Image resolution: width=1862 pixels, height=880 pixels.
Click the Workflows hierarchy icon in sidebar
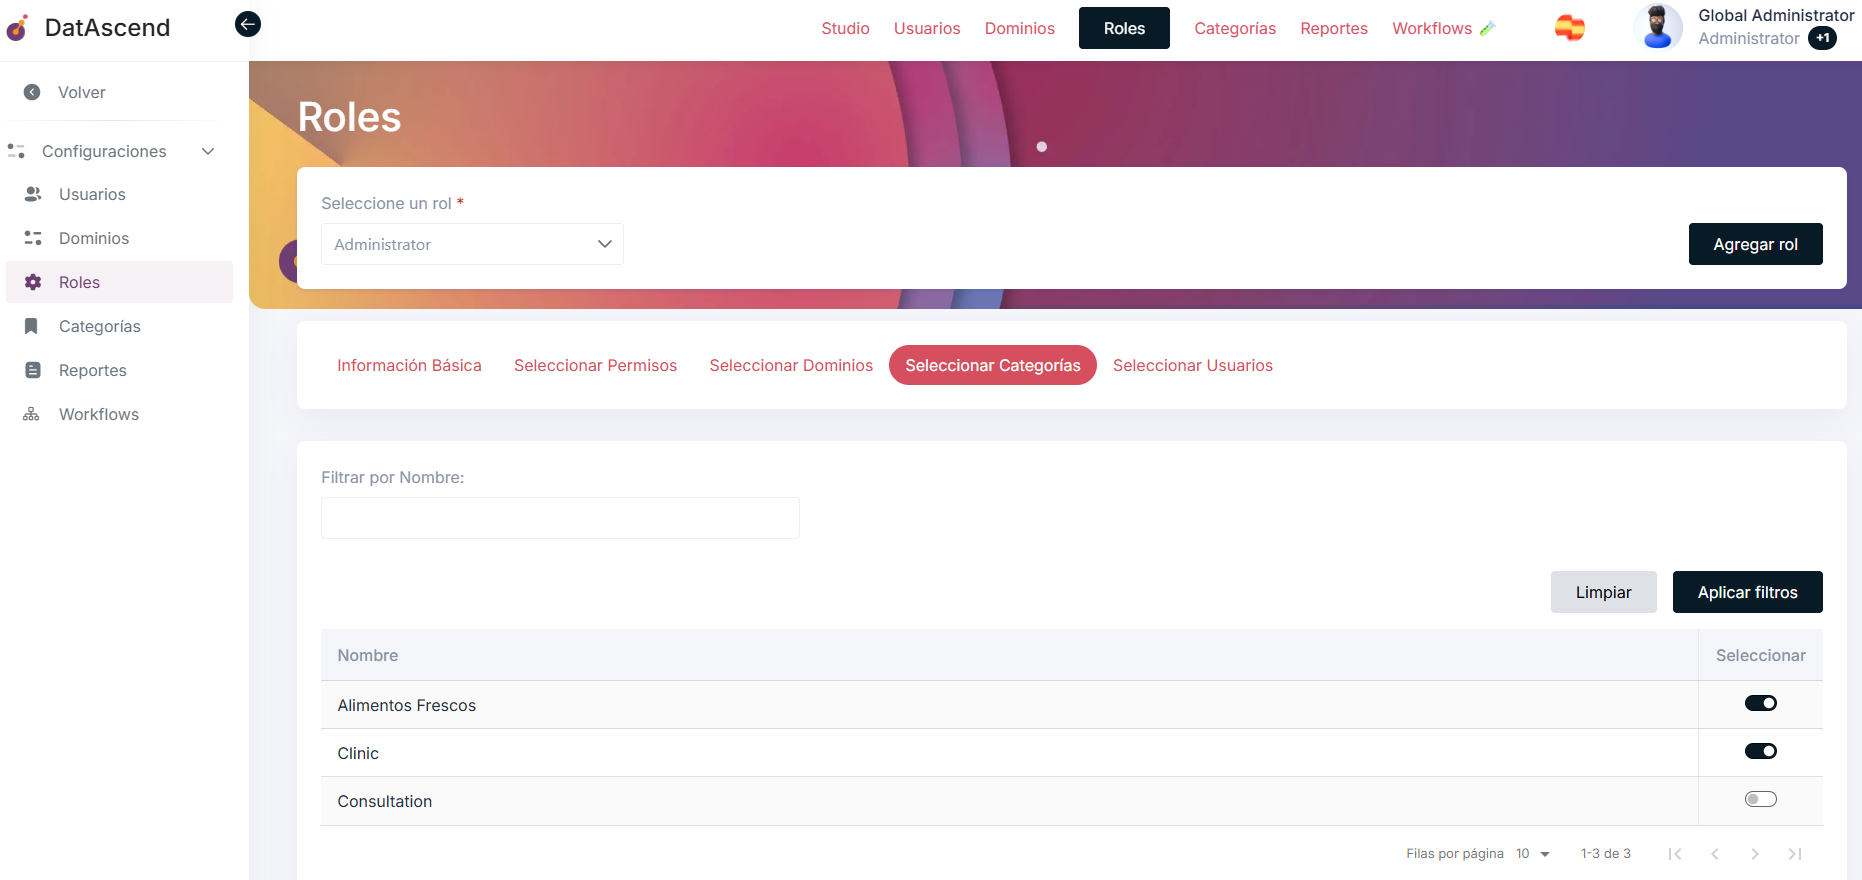tap(32, 414)
